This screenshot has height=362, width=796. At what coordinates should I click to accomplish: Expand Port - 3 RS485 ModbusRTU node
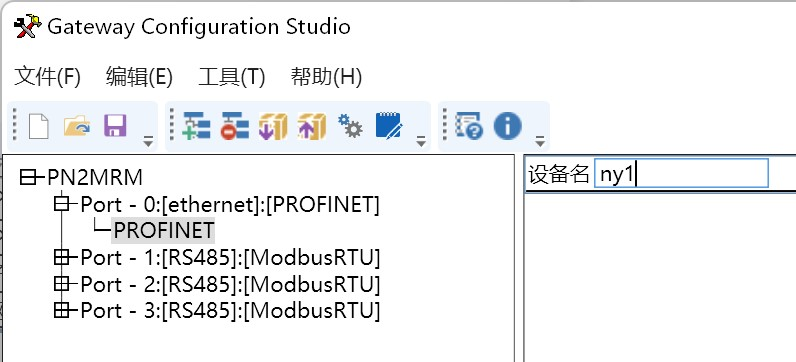pyautogui.click(x=61, y=310)
